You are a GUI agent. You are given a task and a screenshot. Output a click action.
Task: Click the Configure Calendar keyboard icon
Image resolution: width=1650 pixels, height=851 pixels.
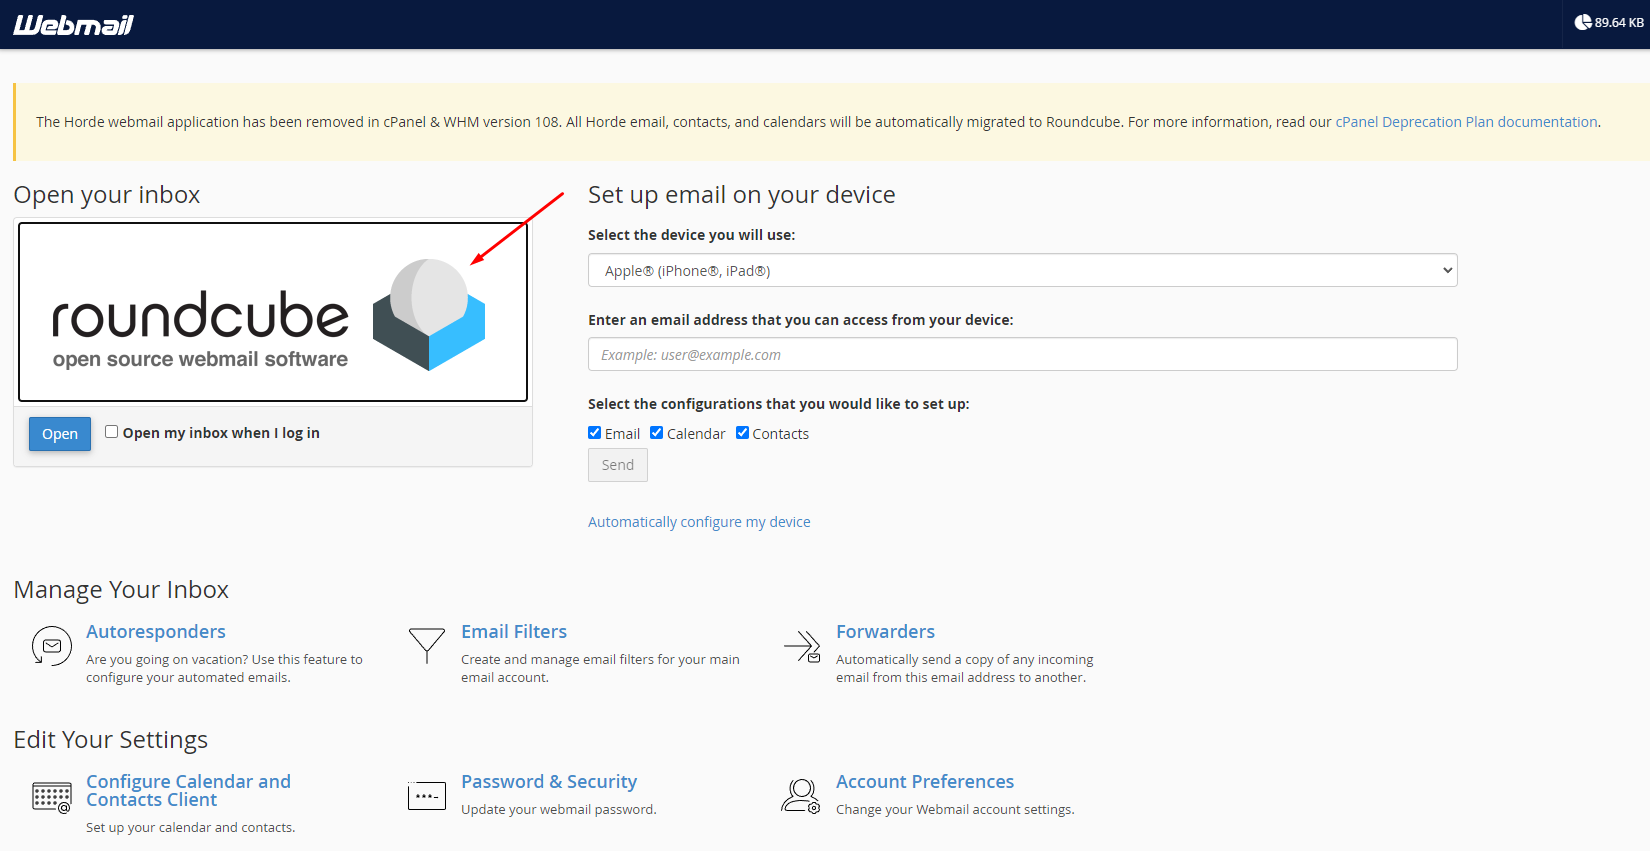[51, 797]
